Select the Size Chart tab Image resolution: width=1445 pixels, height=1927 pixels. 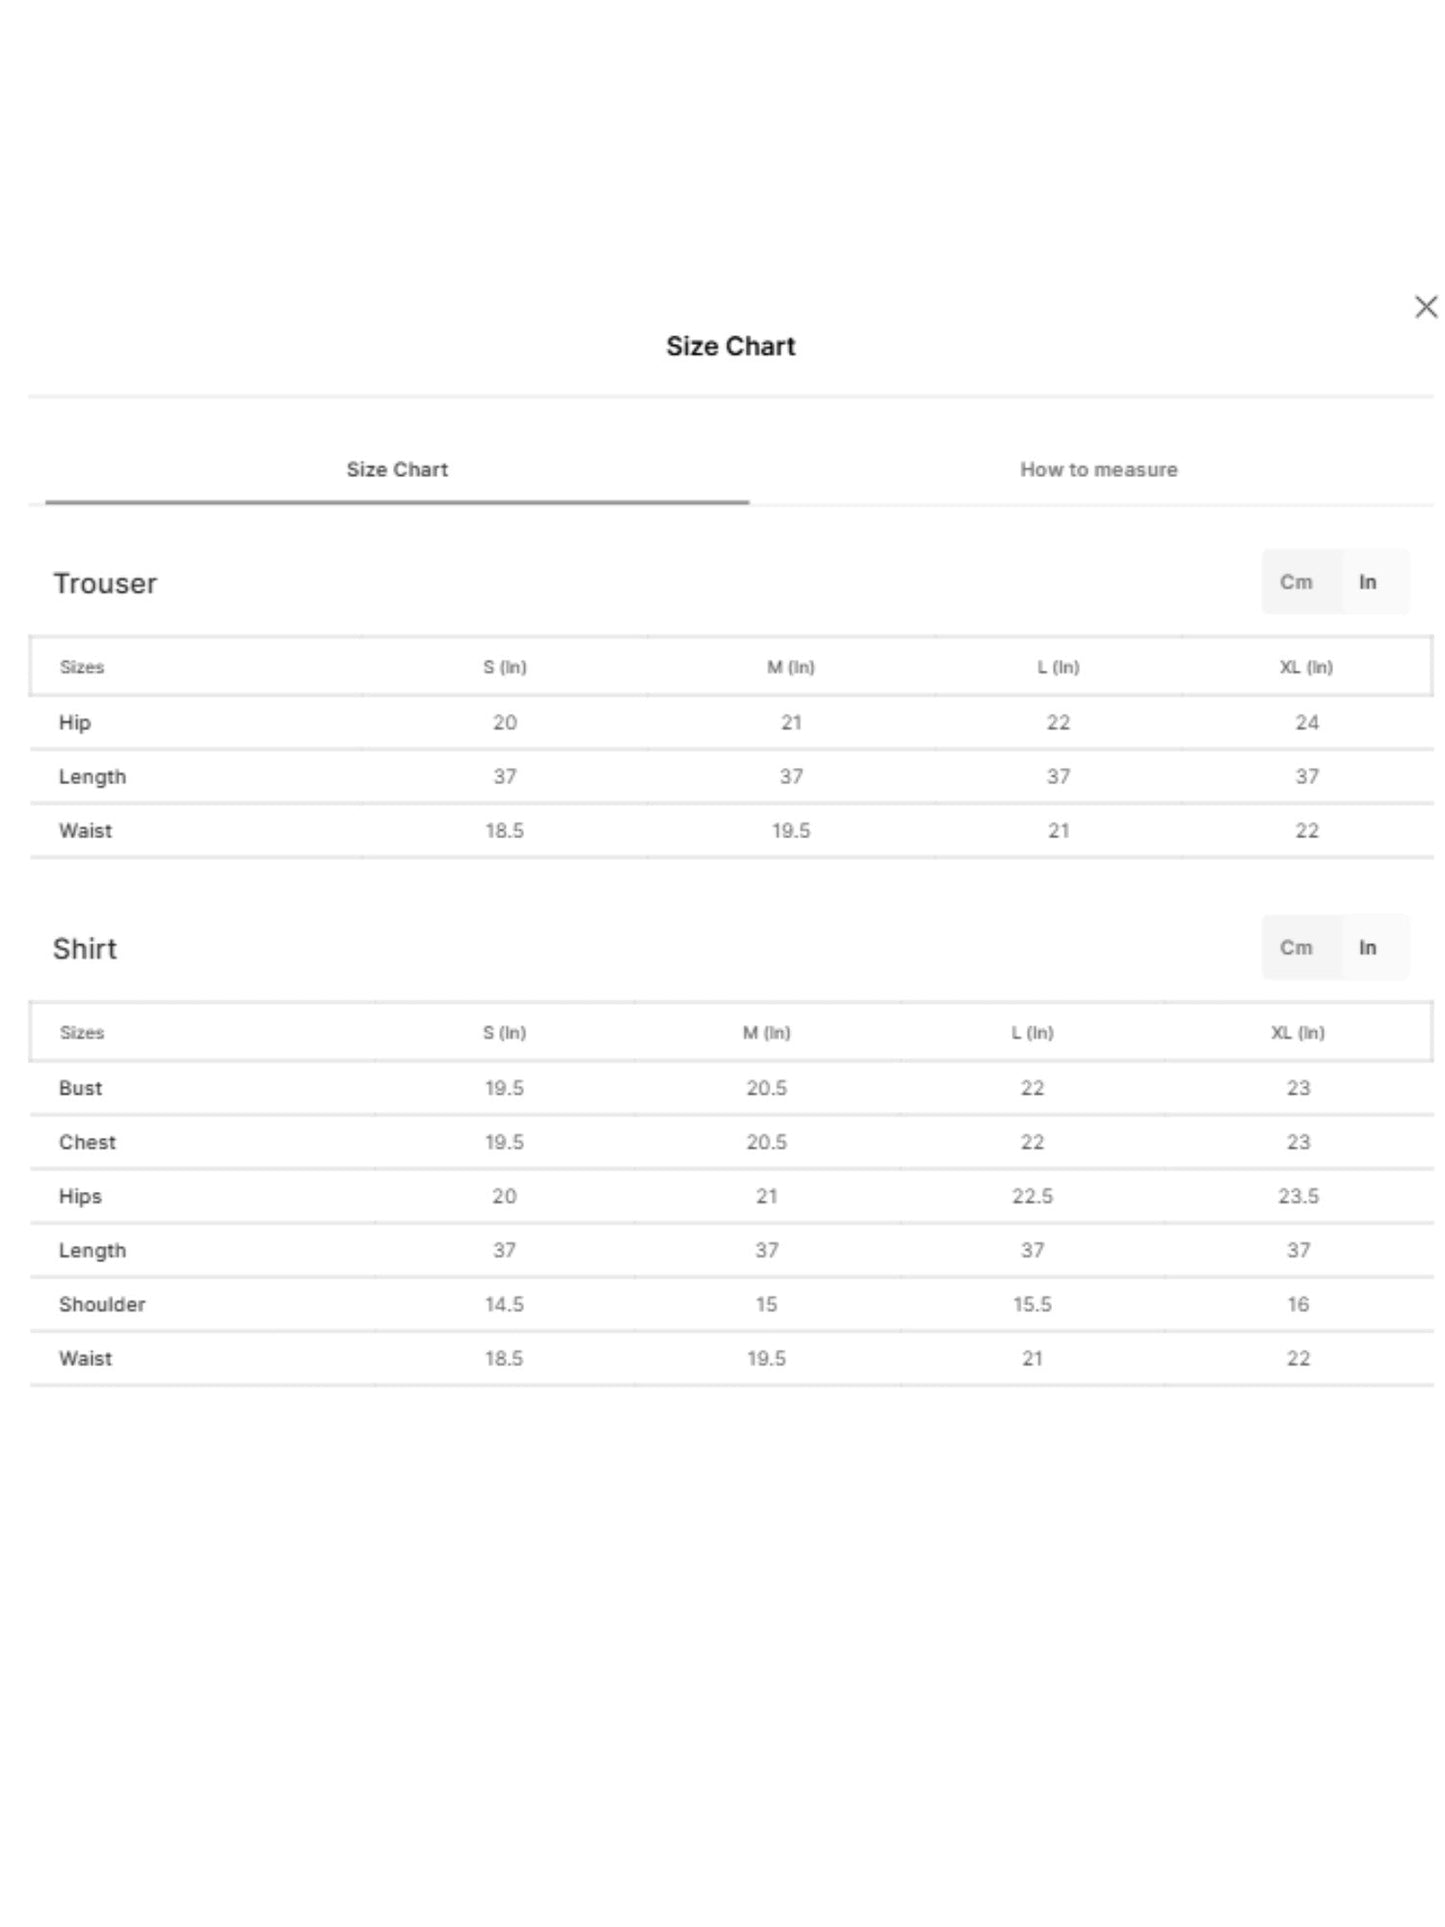click(397, 470)
